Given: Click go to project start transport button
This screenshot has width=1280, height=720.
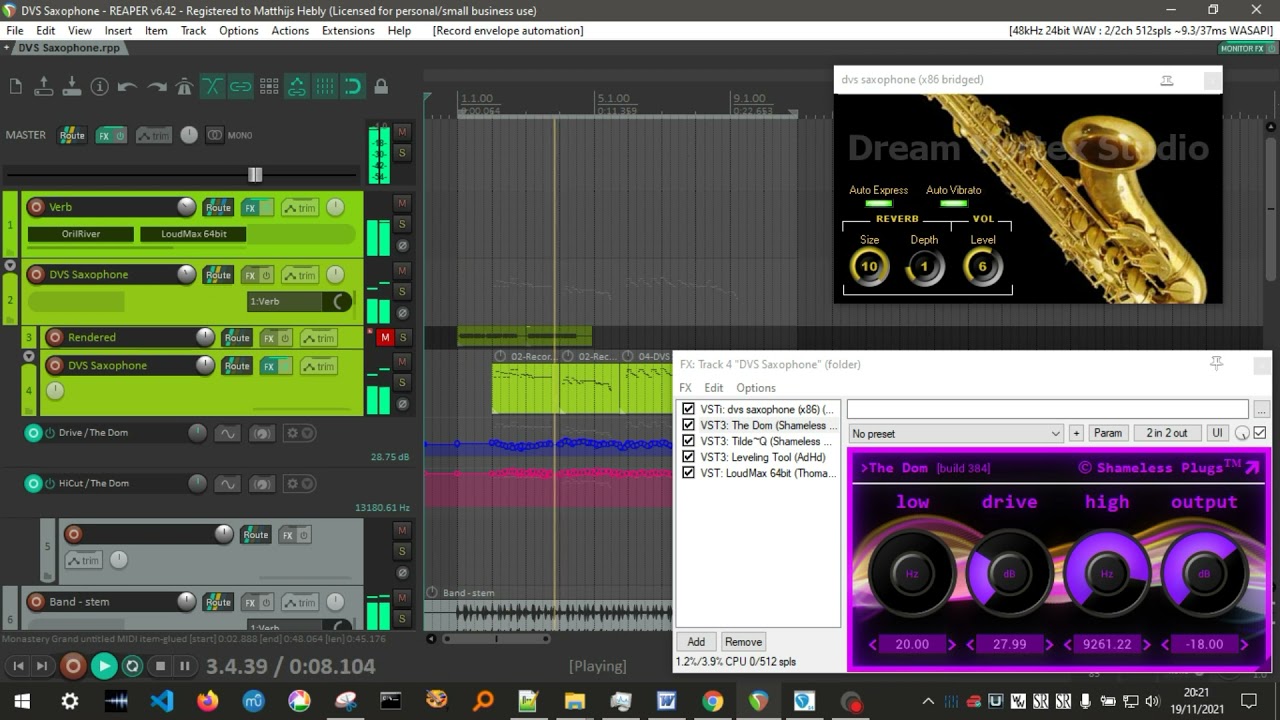Looking at the screenshot, I should click(18, 666).
